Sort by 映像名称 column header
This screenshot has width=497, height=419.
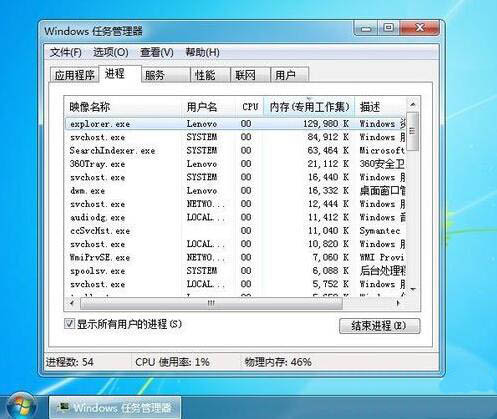point(123,107)
